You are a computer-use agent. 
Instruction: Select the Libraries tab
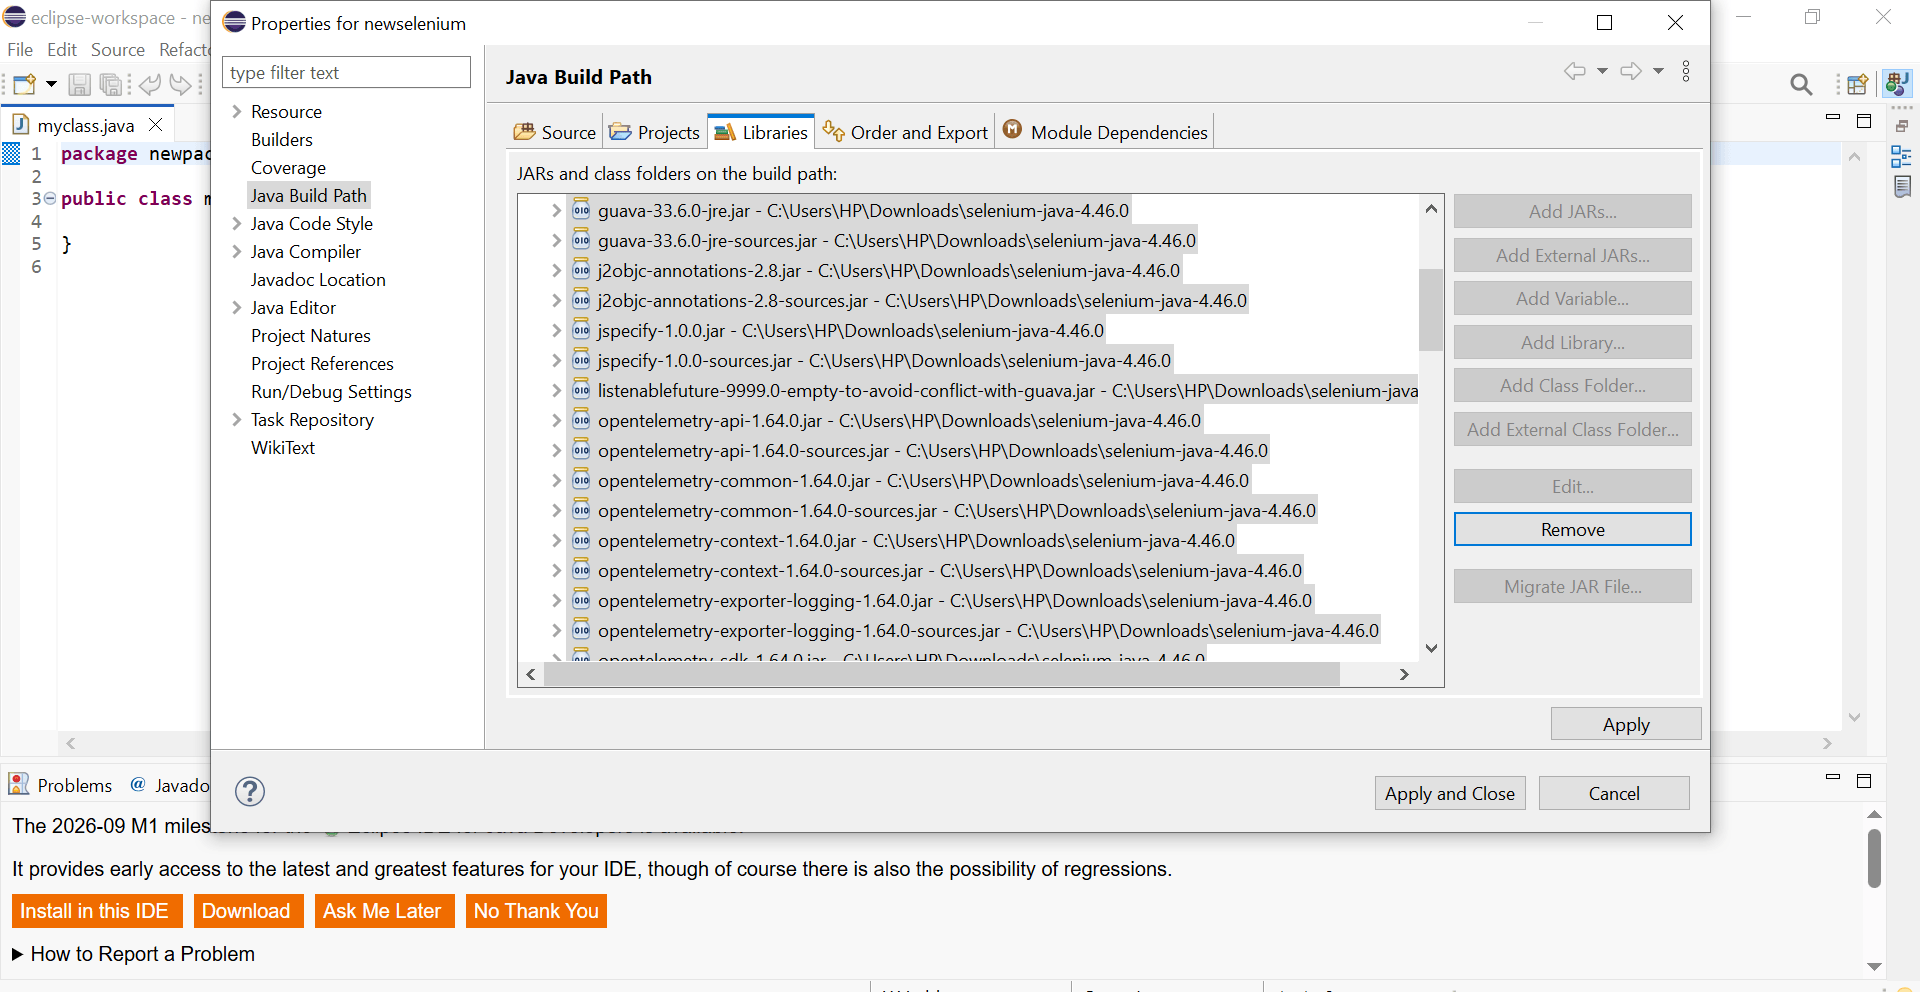pos(762,132)
